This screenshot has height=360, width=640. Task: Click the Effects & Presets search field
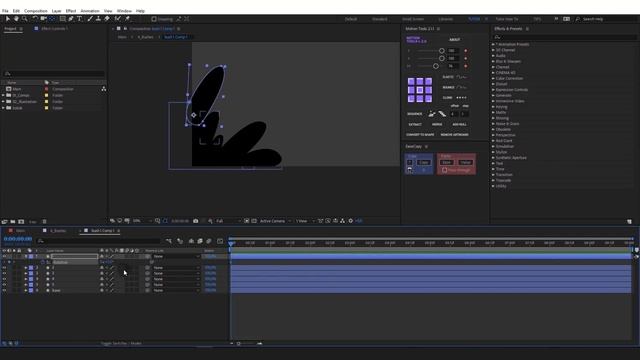[565, 37]
